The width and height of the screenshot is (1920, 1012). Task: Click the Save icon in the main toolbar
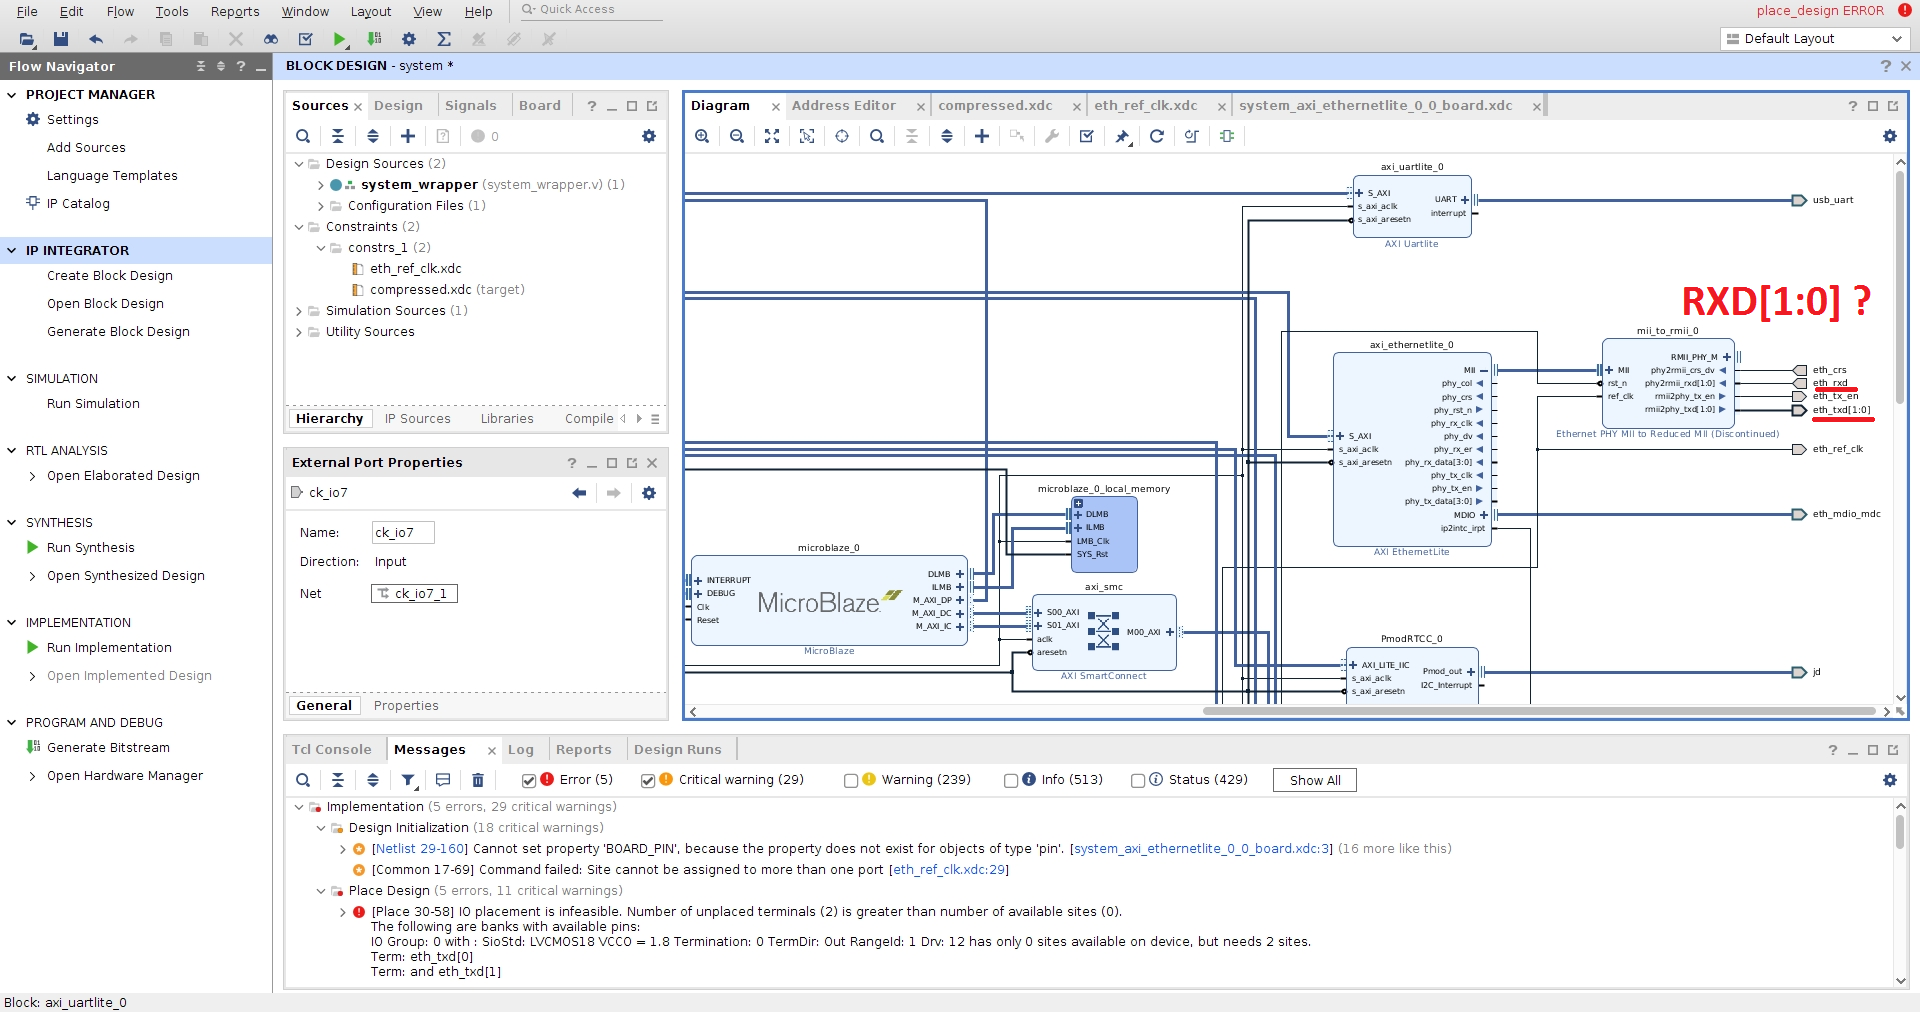click(x=61, y=39)
